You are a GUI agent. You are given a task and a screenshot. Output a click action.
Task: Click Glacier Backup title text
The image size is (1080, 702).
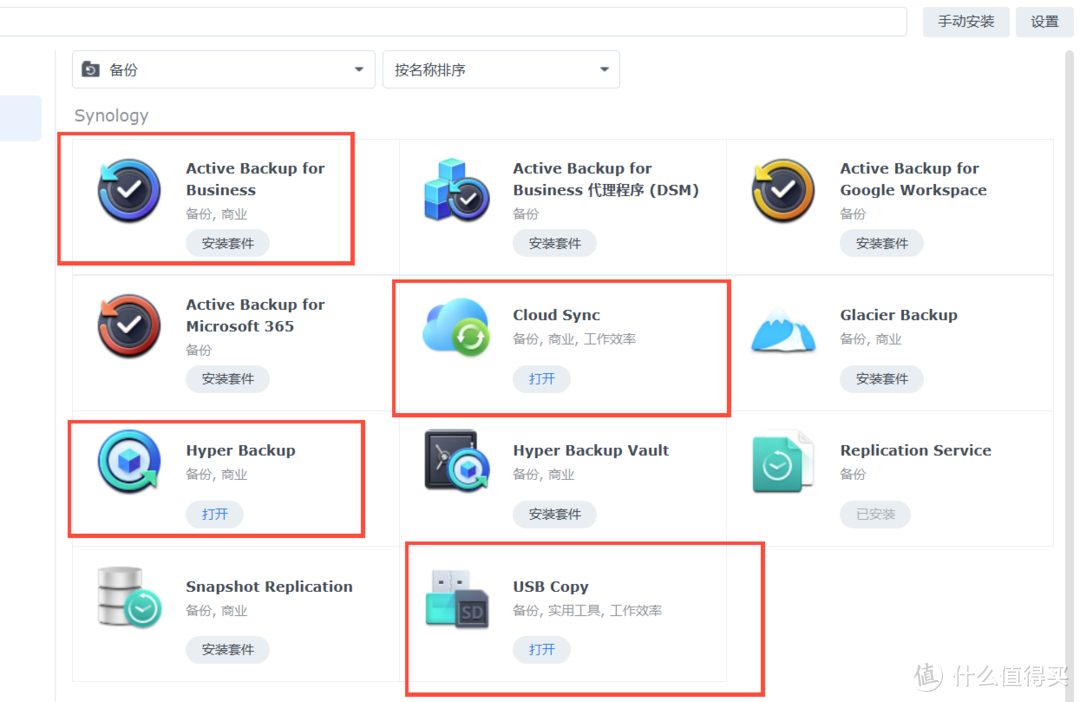click(x=898, y=315)
